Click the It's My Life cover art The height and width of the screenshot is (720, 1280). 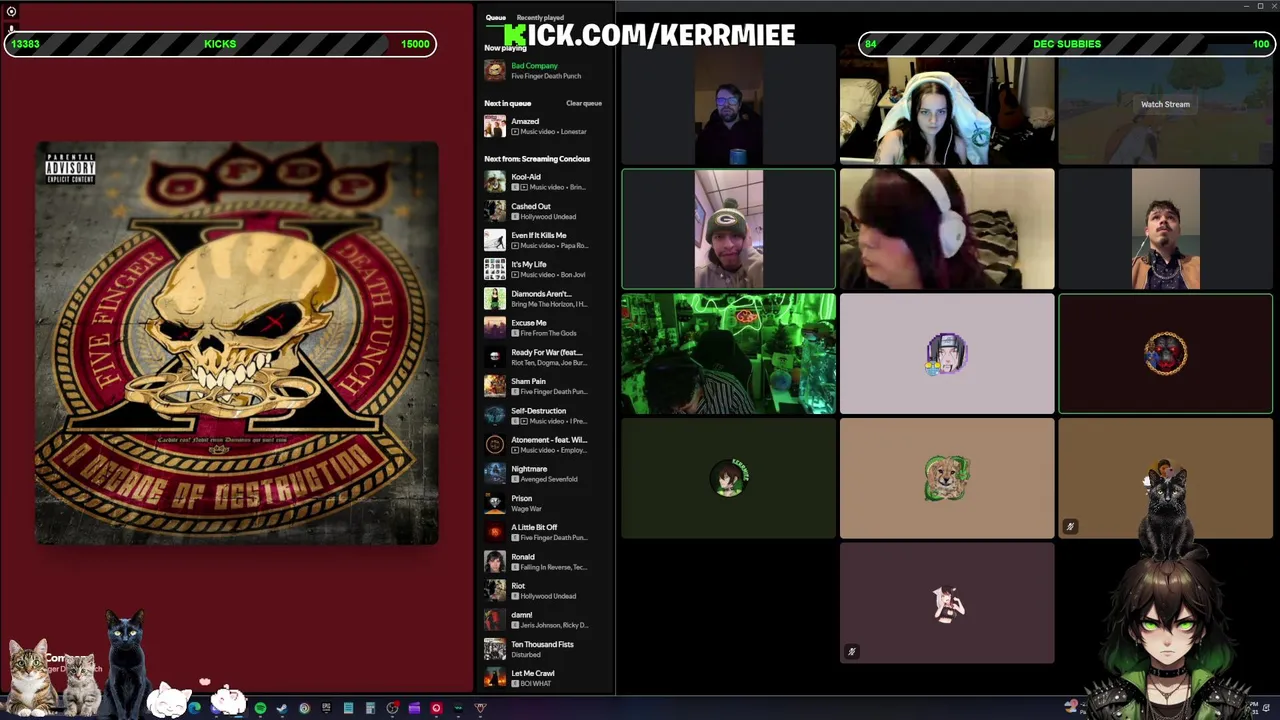click(x=495, y=269)
